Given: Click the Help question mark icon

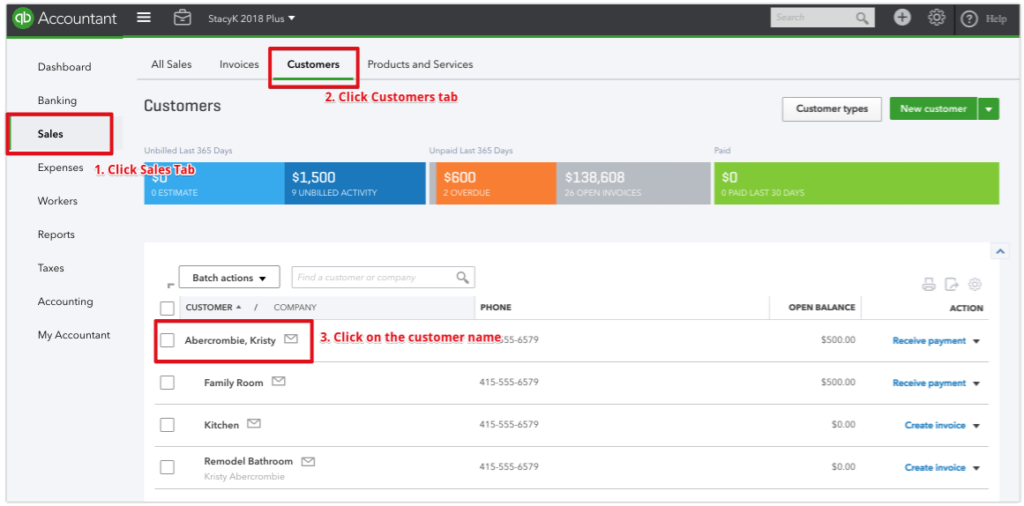Looking at the screenshot, I should (x=970, y=19).
